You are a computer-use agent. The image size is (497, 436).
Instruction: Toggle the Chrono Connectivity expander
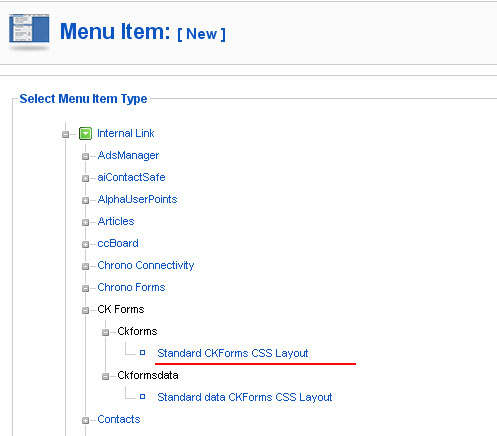coord(85,266)
